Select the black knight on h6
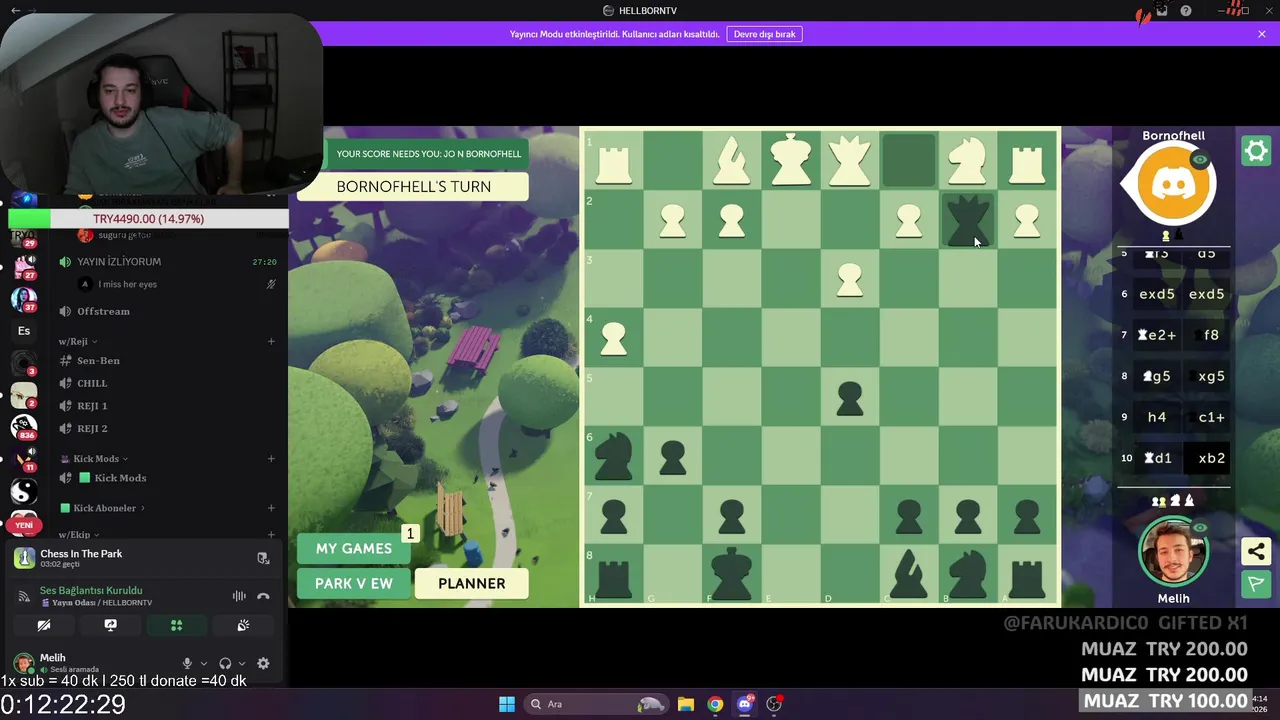Screen dimensions: 1280x720 click(x=613, y=457)
